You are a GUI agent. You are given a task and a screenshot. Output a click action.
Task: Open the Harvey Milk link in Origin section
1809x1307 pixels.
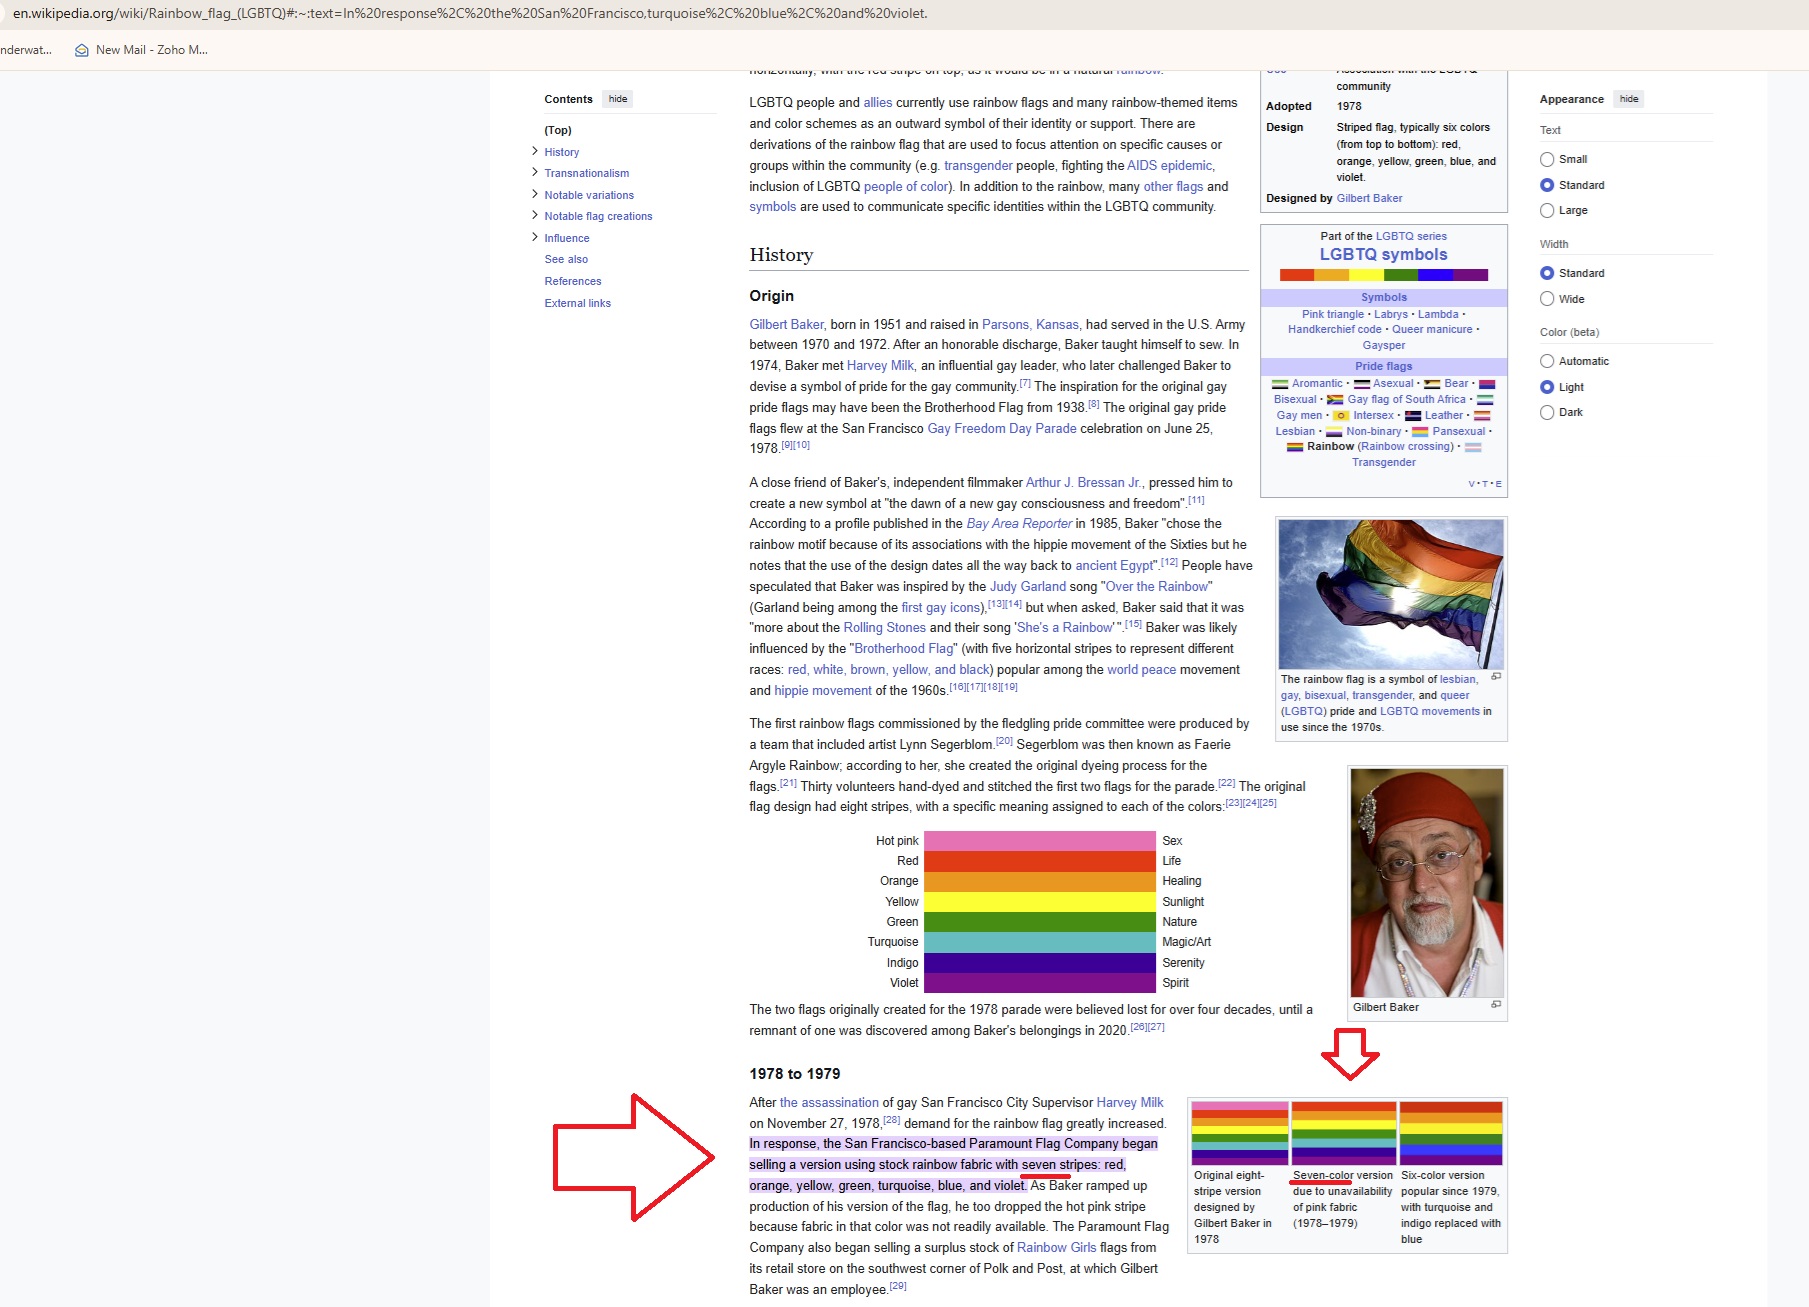pyautogui.click(x=880, y=365)
